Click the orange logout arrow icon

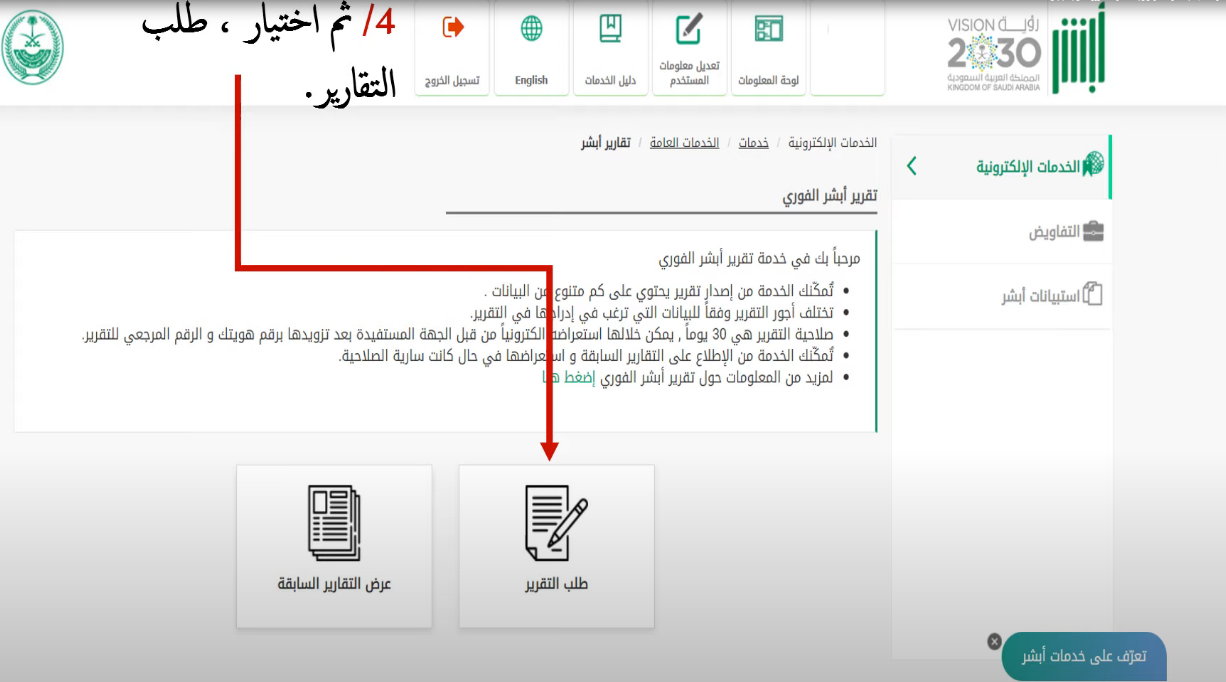[x=453, y=27]
